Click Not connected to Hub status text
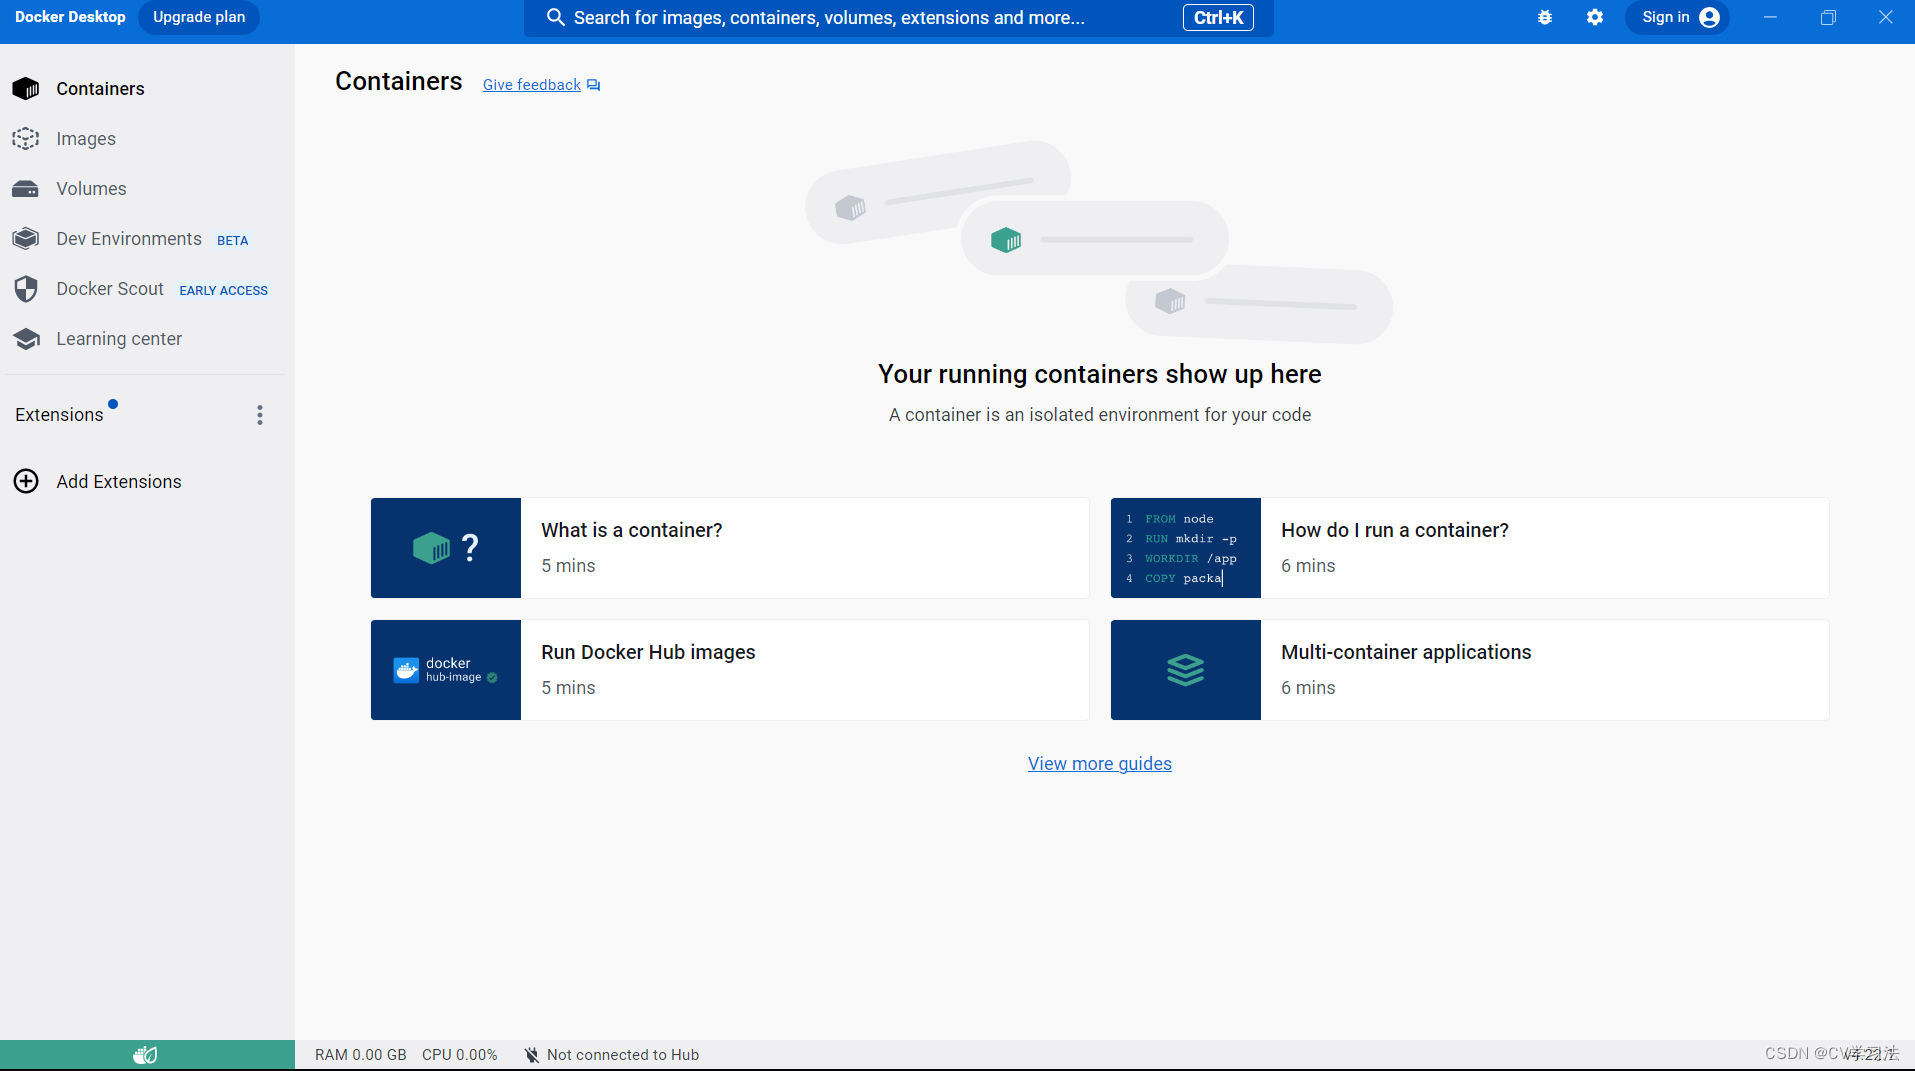The height and width of the screenshot is (1071, 1915). (x=623, y=1054)
